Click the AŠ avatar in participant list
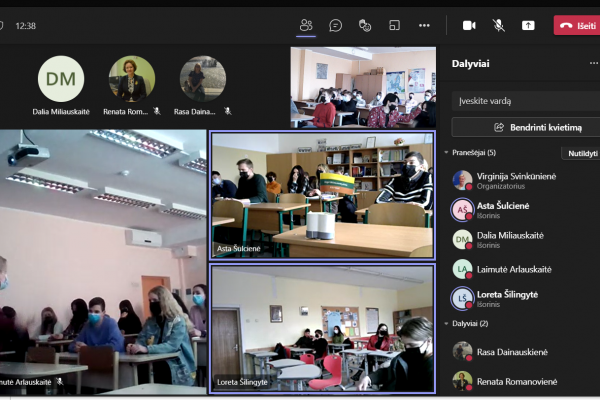 [462, 209]
